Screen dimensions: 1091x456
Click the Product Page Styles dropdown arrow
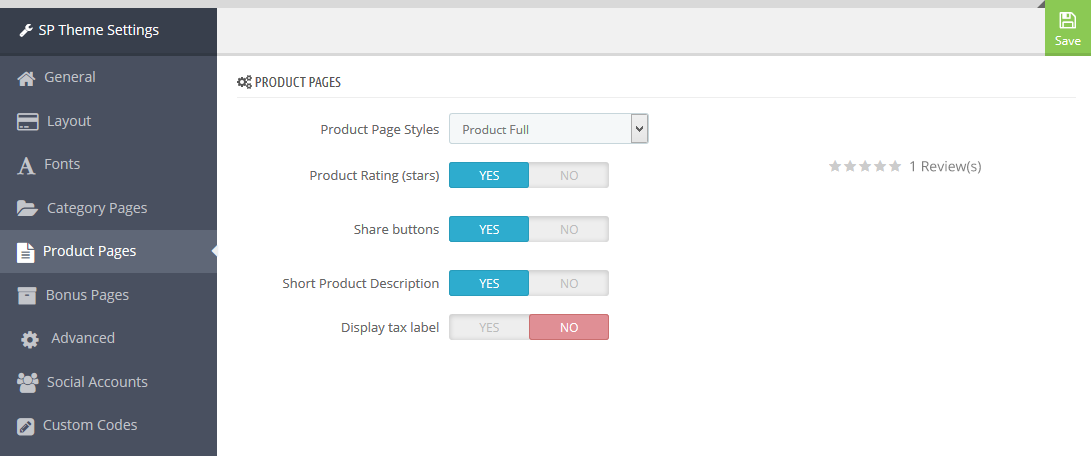[x=639, y=129]
